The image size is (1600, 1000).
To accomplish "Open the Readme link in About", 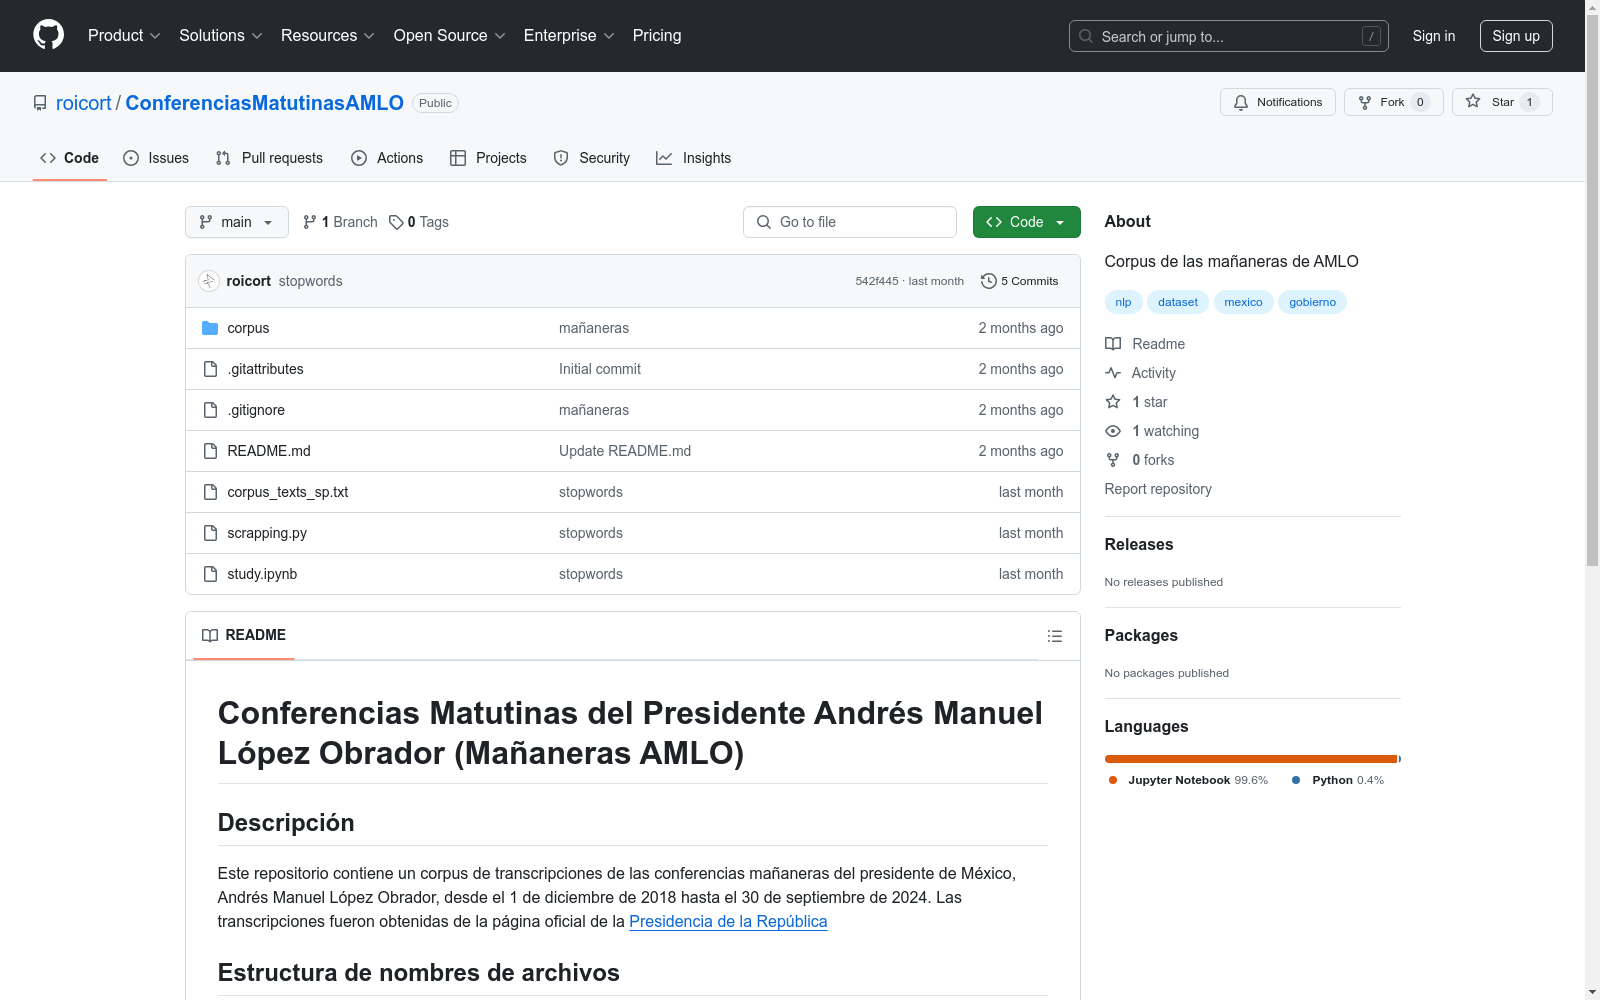I will click(1145, 344).
